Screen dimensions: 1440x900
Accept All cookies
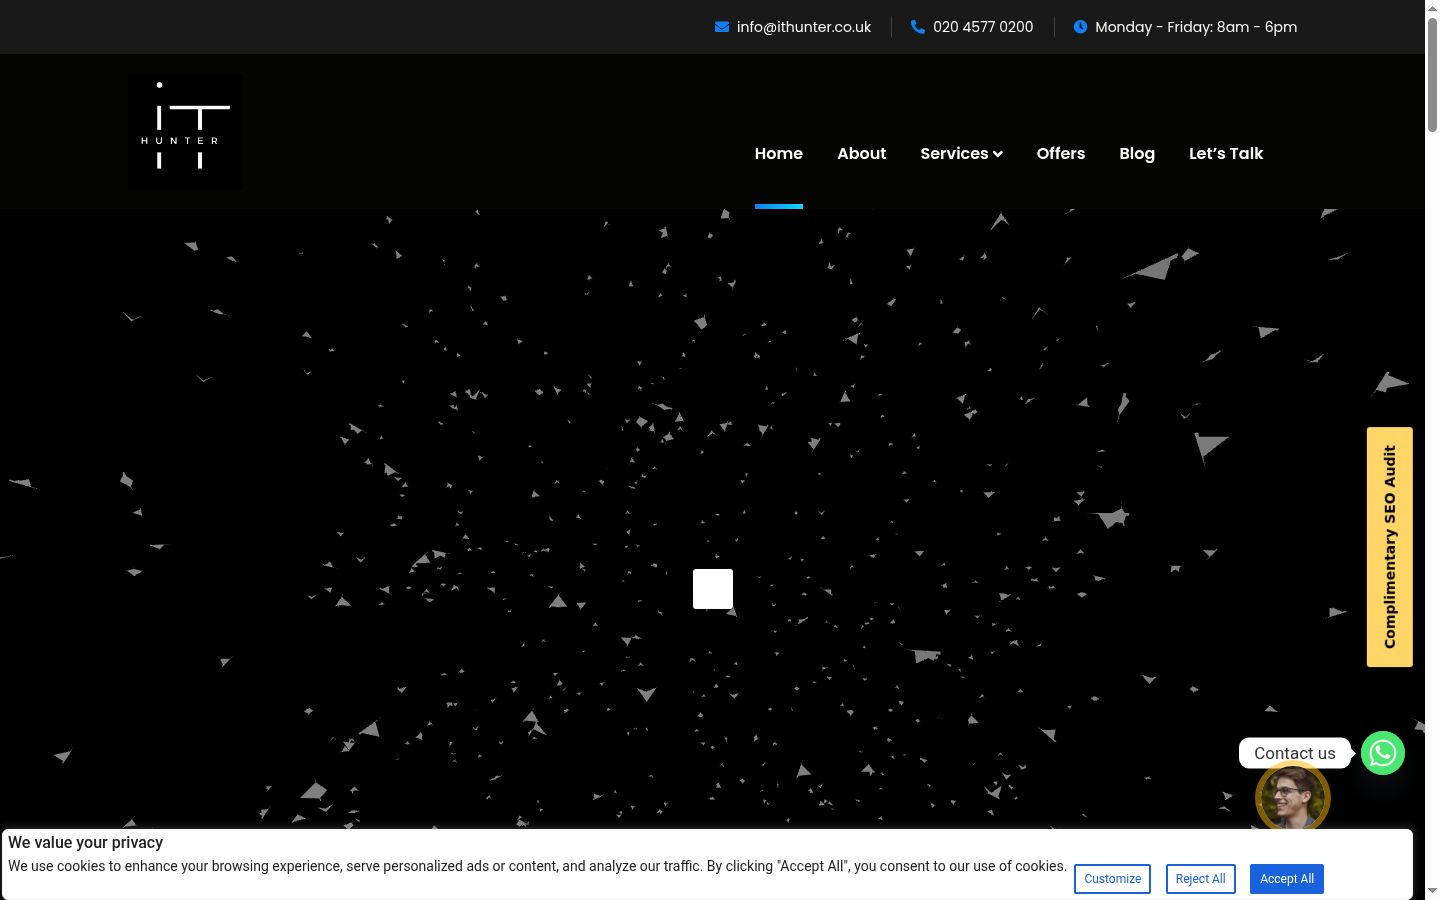coord(1287,879)
